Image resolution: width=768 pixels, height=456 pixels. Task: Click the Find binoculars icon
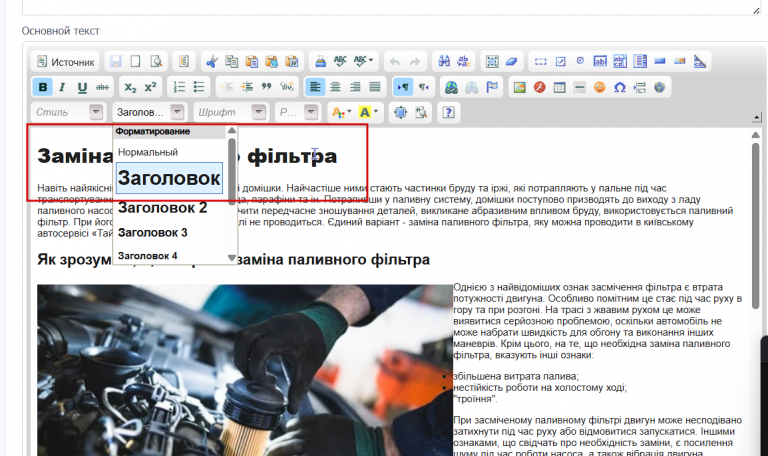click(444, 62)
